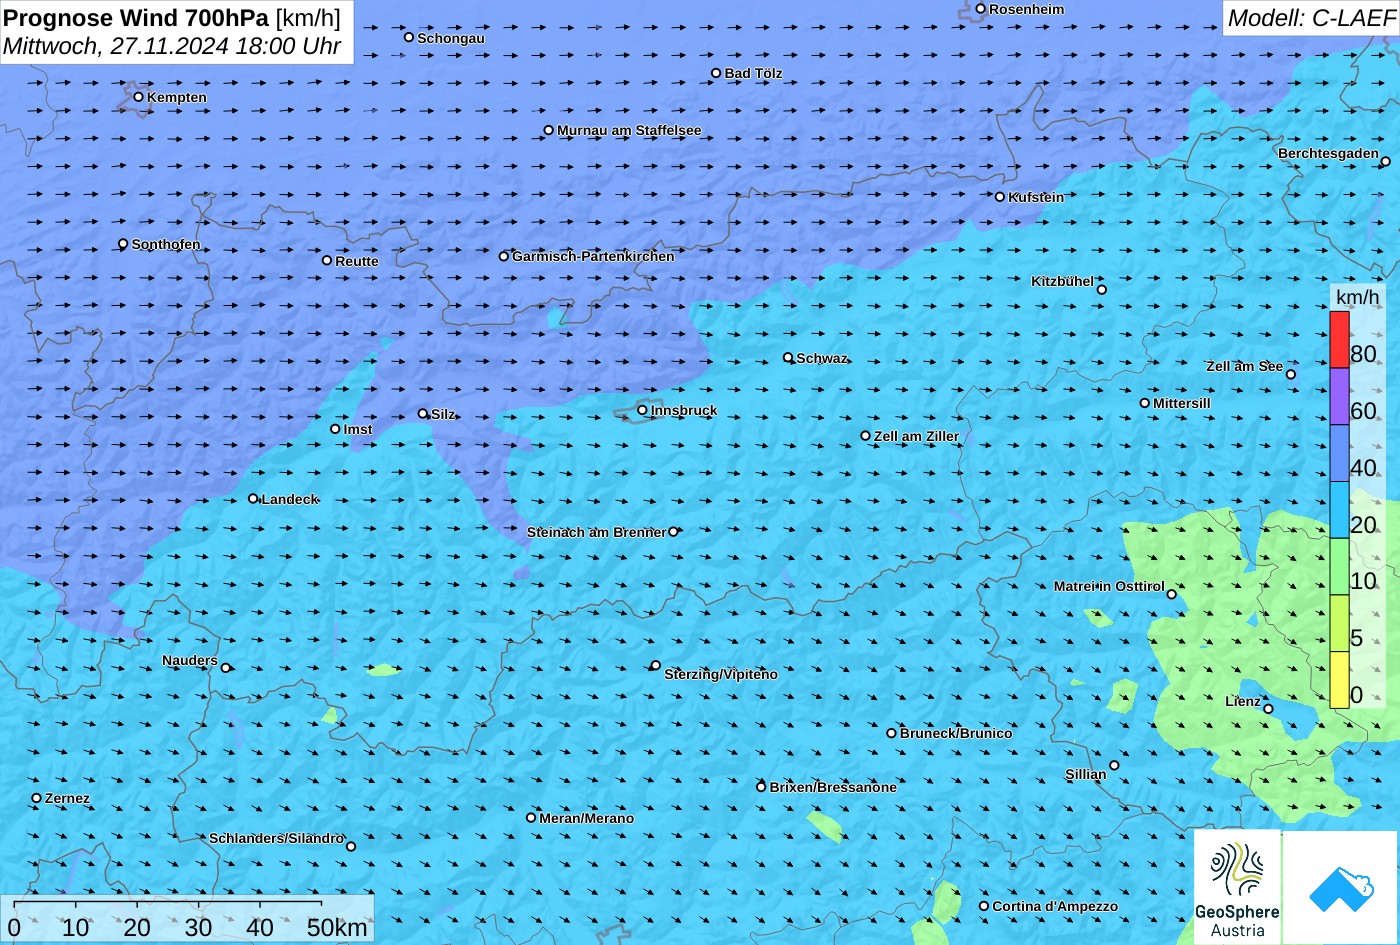Click the 50km scale bar label
The width and height of the screenshot is (1400, 945).
[x=337, y=927]
